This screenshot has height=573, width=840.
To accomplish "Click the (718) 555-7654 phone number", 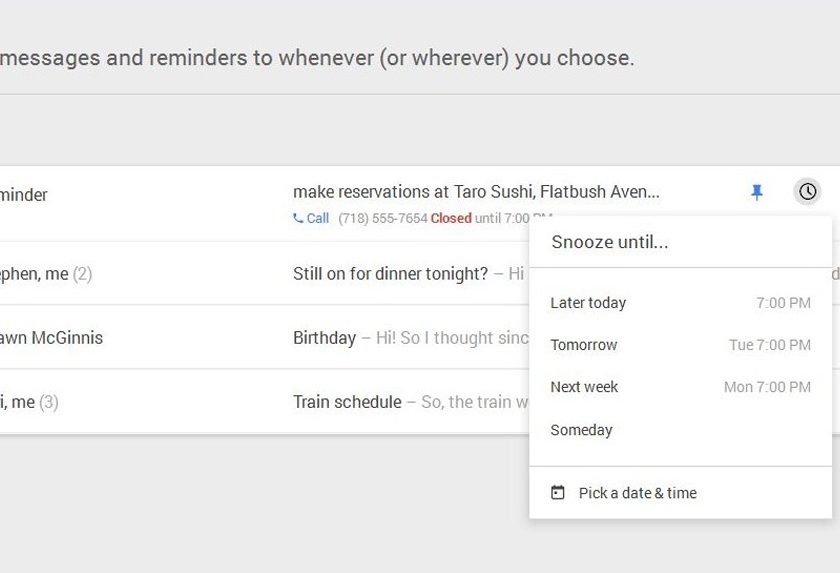I will (x=382, y=218).
